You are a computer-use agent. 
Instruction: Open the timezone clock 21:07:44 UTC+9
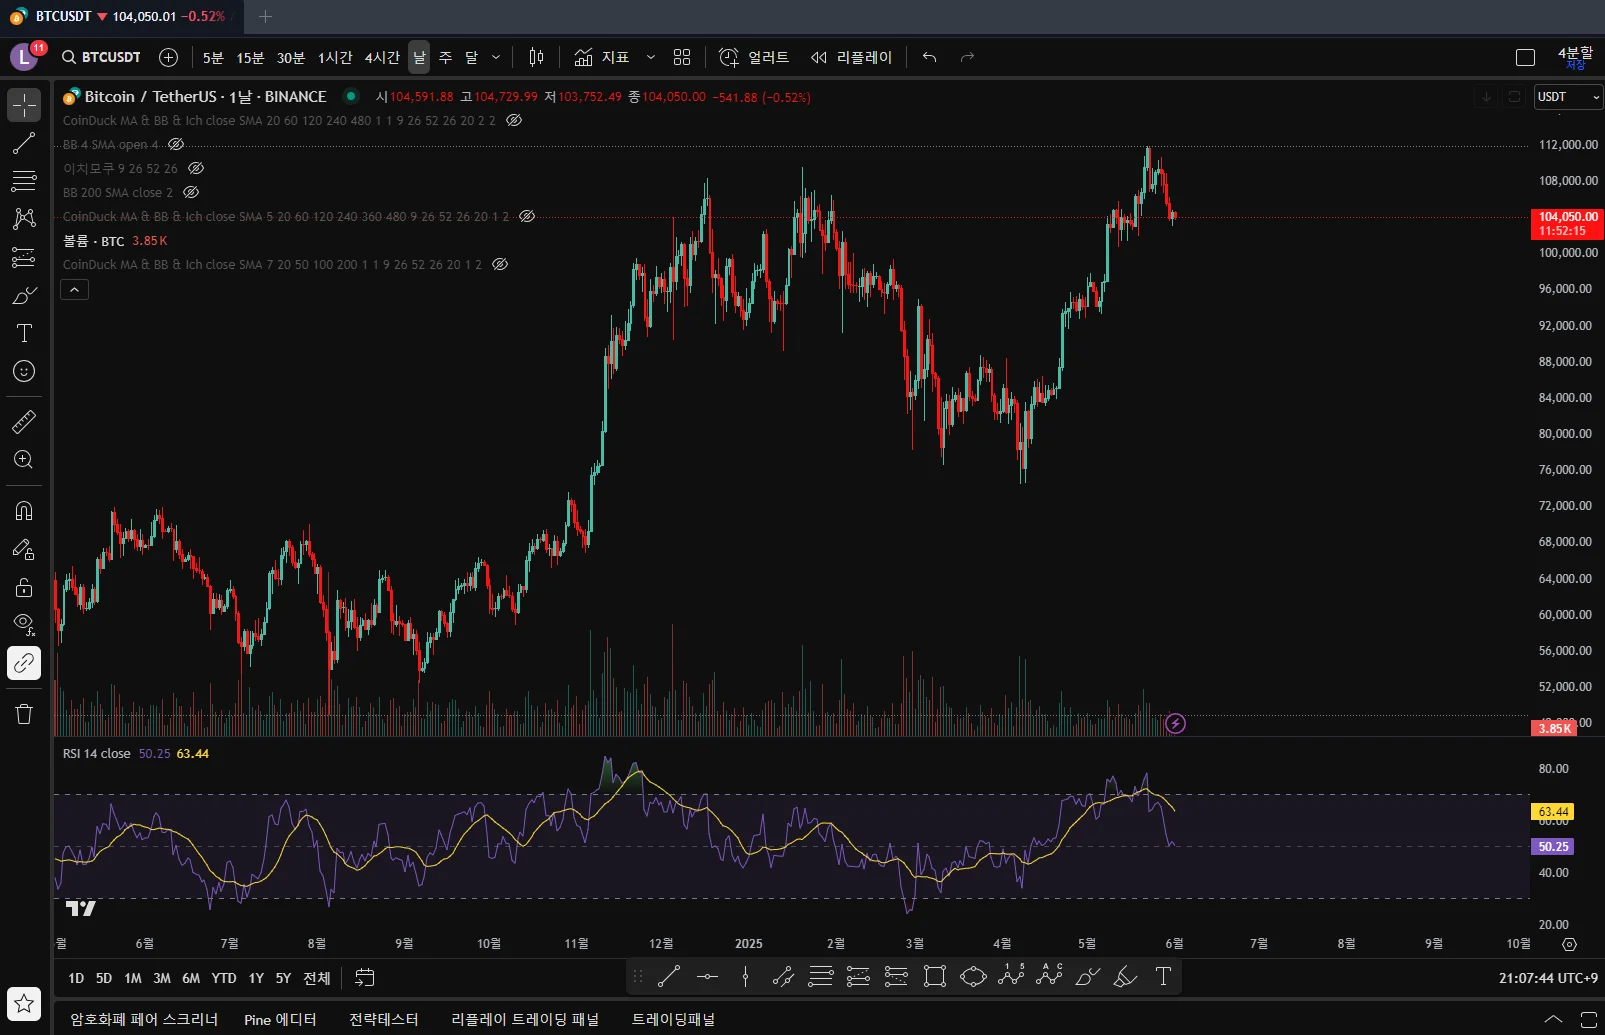(1548, 978)
